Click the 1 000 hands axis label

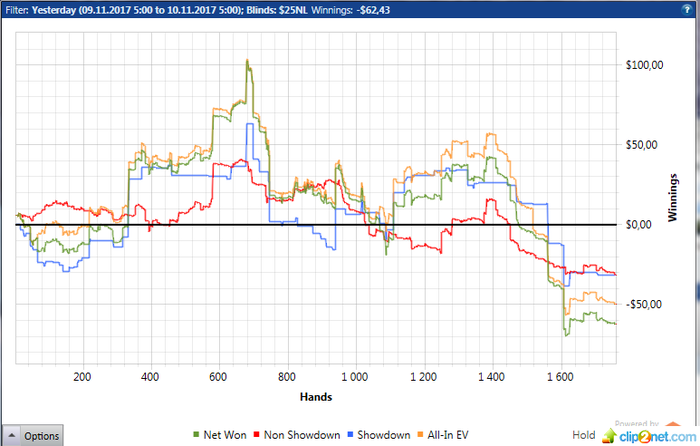point(355,377)
